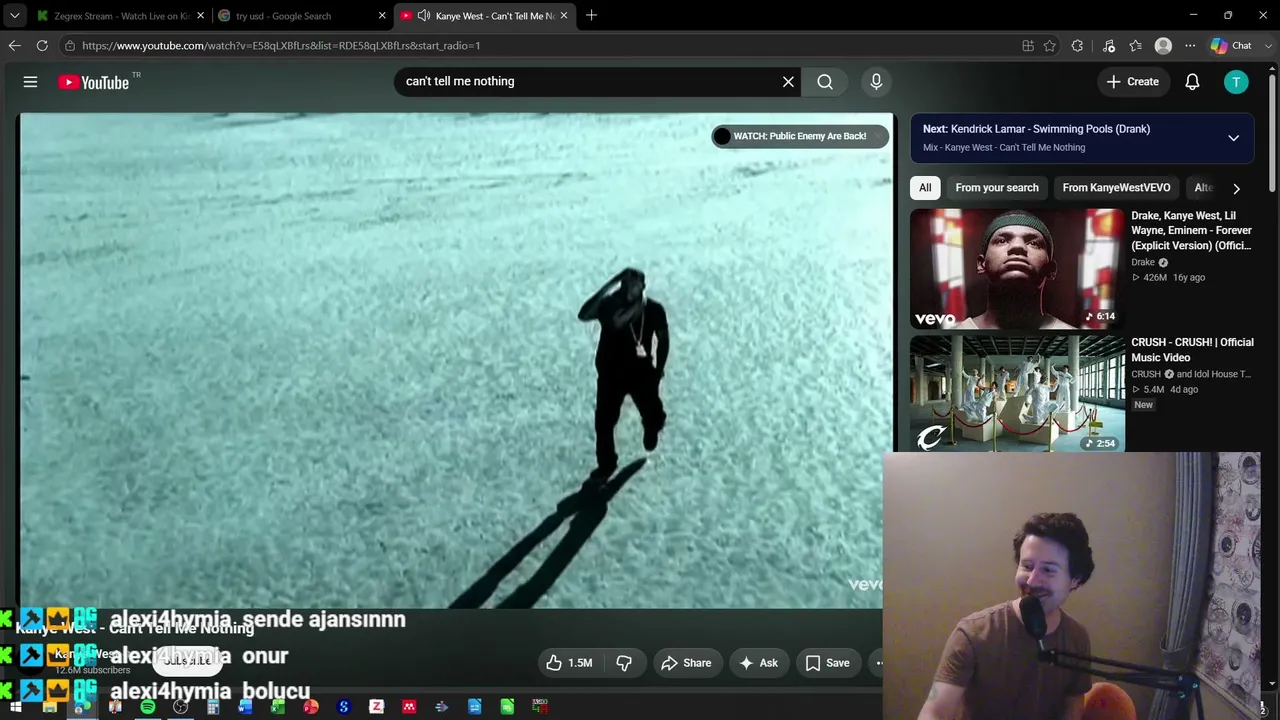Select the Kanye West YouTube tab
This screenshot has height=720, width=1280.
tap(483, 16)
